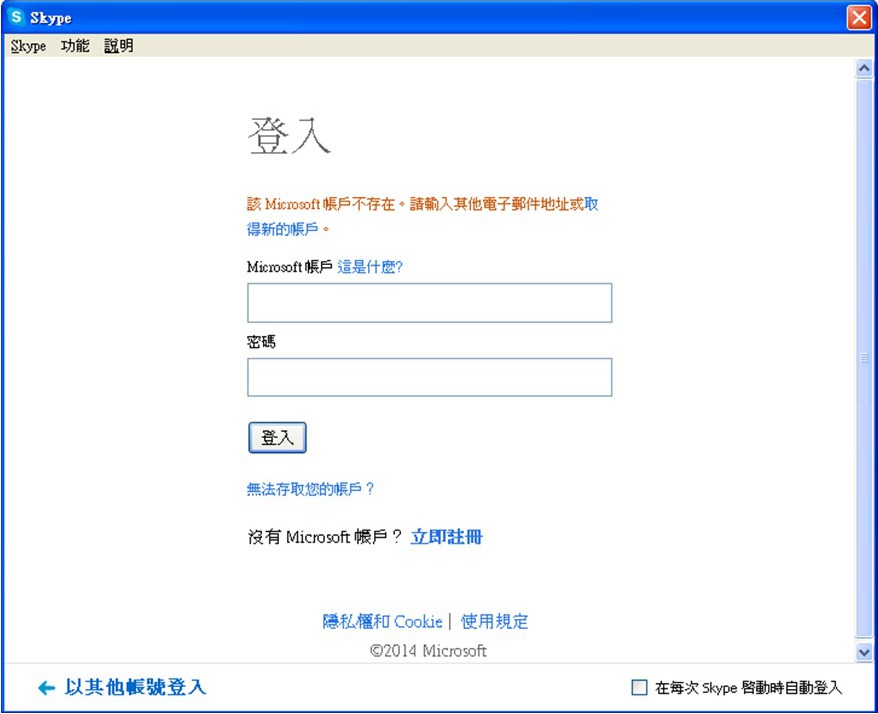Viewport: 878px width, 714px height.
Task: Open the 隱私權和 Cookie link
Action: (382, 621)
